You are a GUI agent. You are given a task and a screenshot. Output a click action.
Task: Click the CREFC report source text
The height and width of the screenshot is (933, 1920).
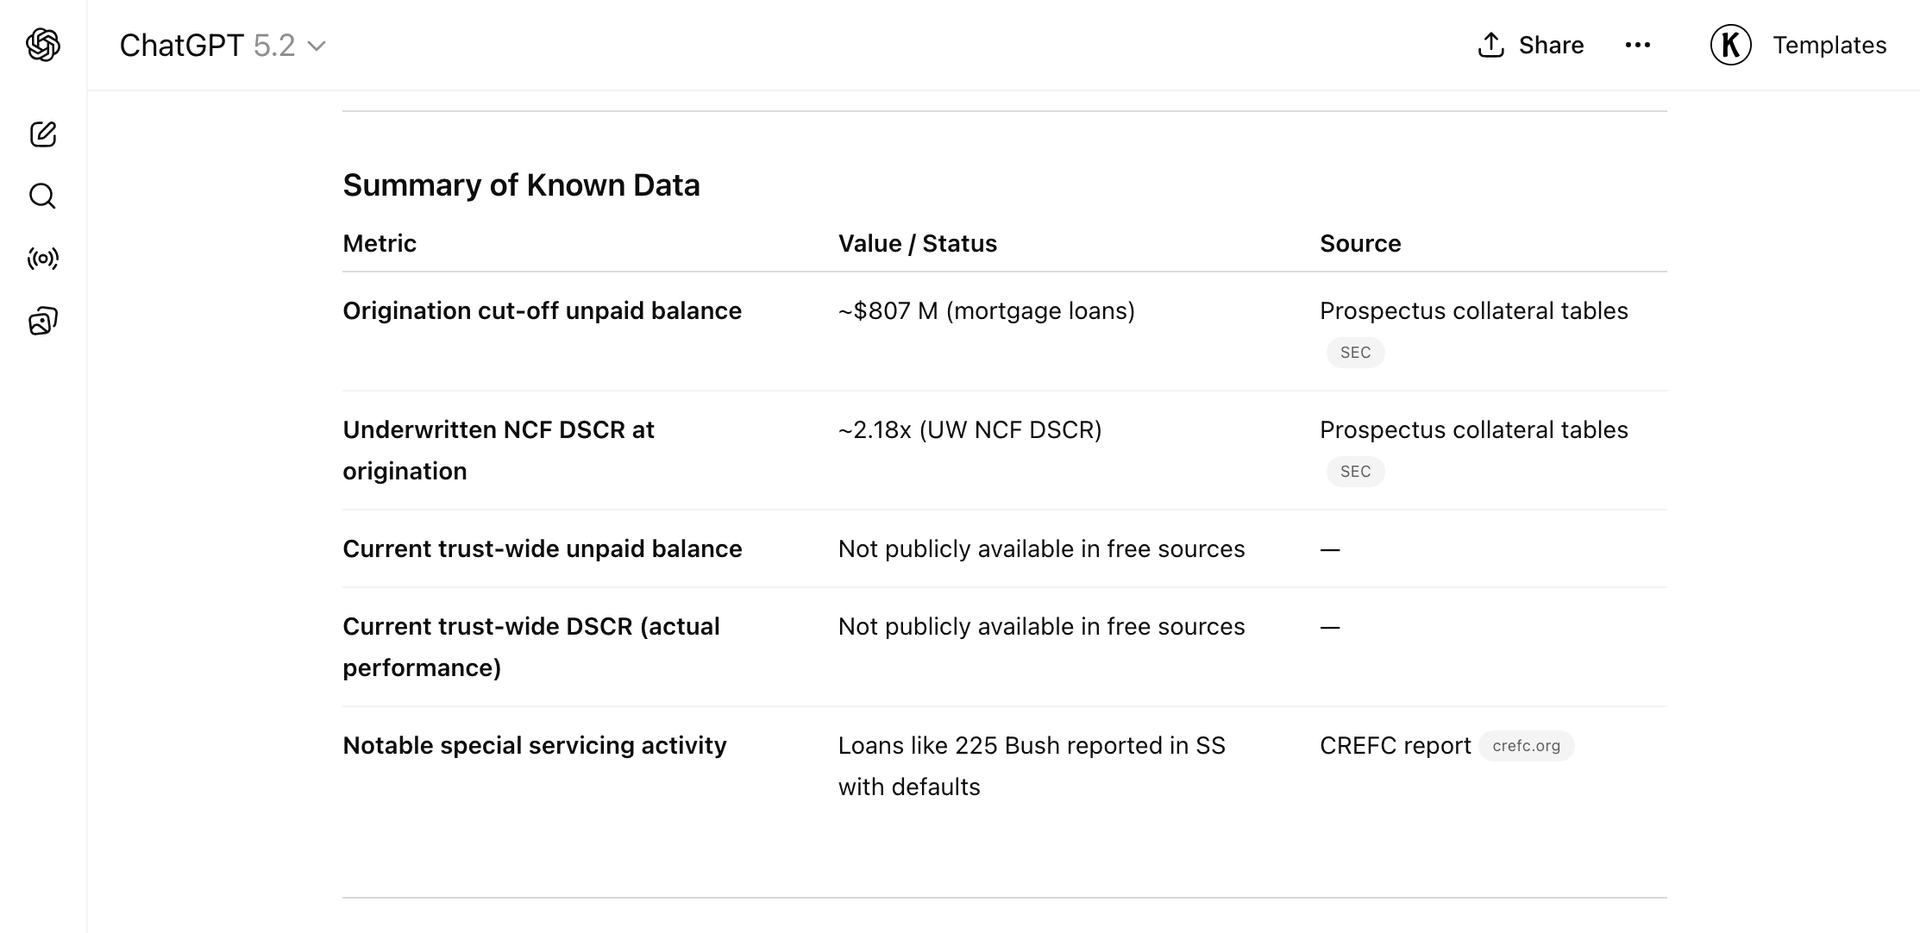click(x=1395, y=745)
